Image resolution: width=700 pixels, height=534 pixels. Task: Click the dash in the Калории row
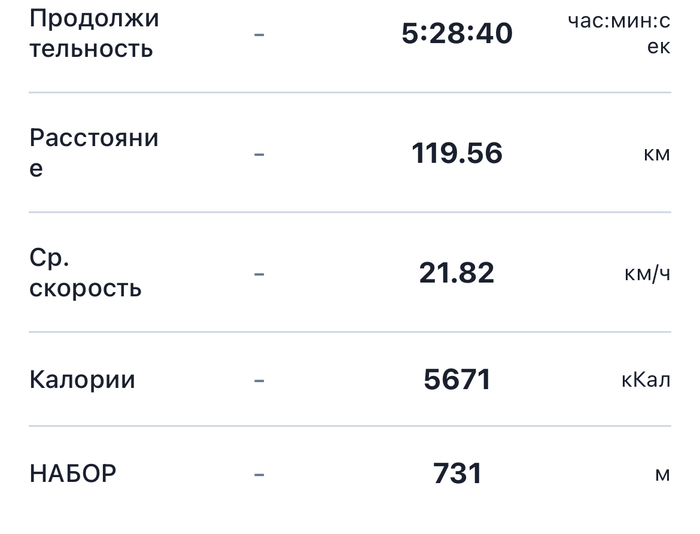(259, 380)
